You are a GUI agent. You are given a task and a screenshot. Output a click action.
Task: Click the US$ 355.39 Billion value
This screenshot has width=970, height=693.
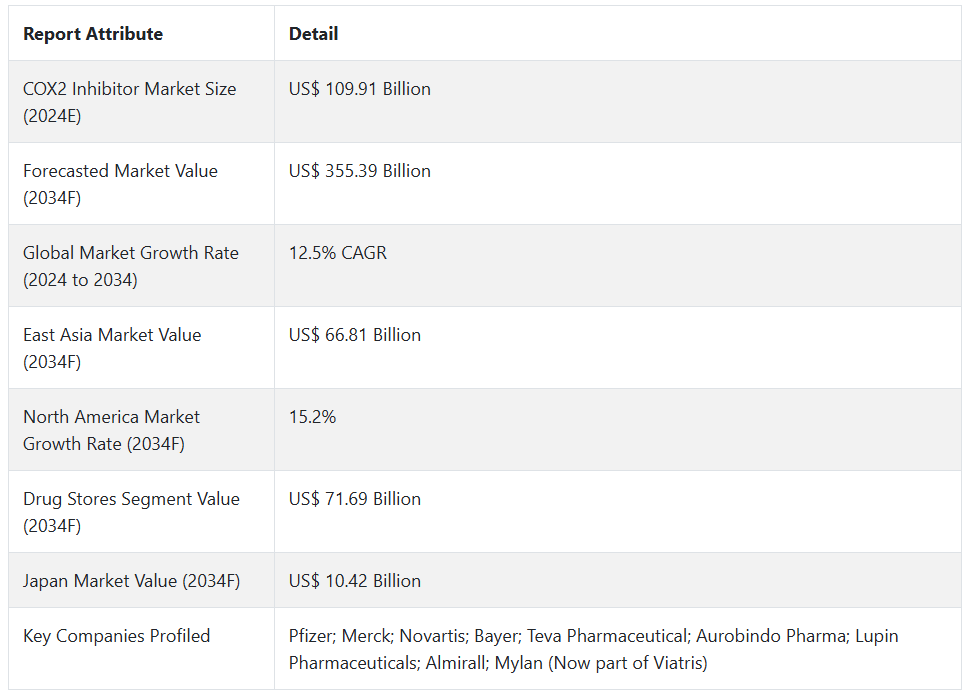point(360,171)
